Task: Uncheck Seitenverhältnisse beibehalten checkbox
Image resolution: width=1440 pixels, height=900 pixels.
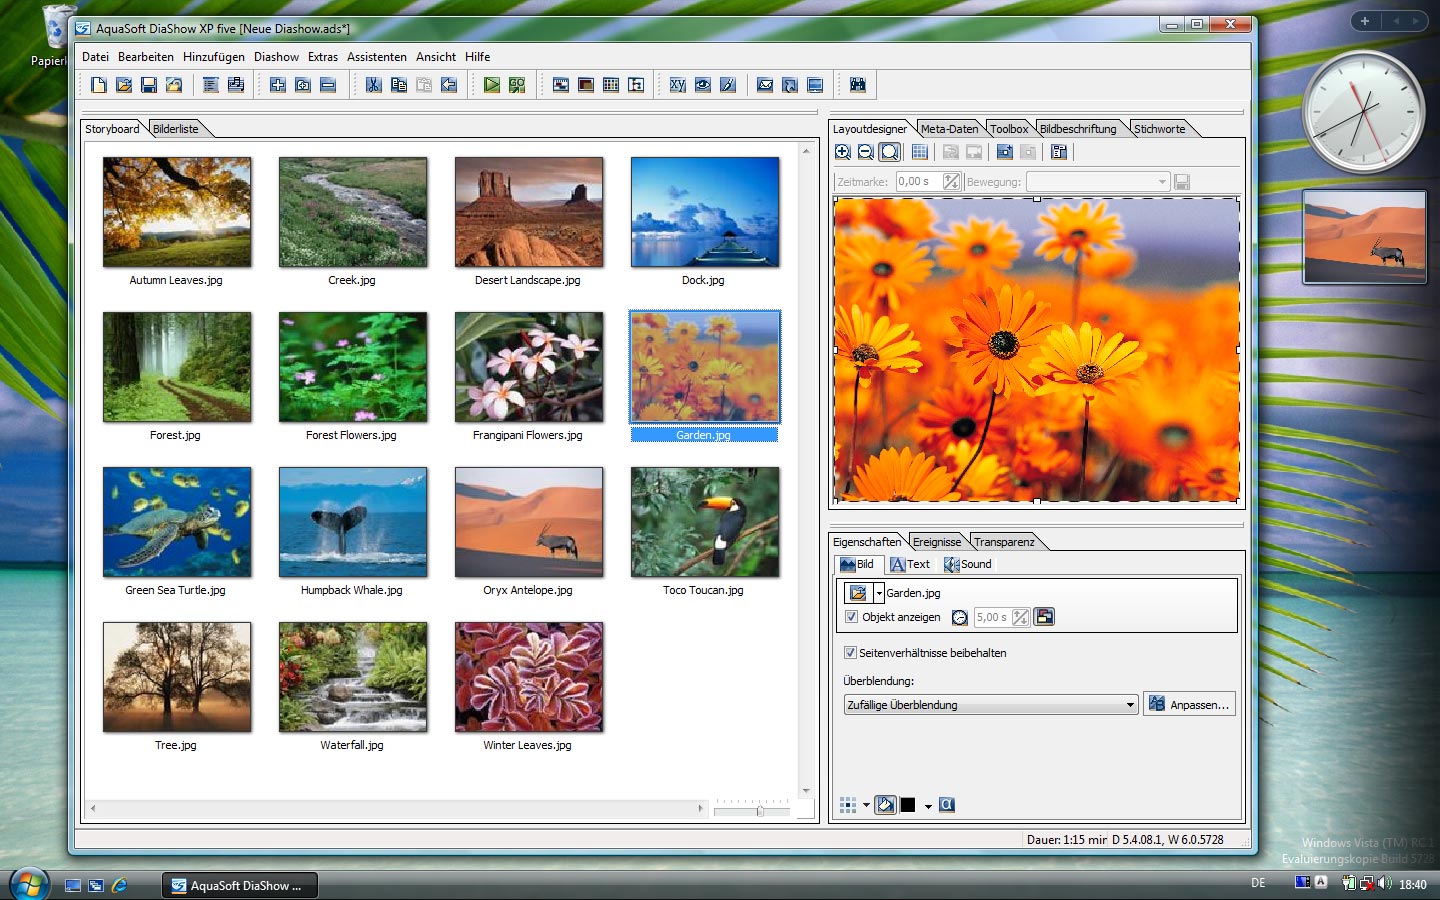Action: click(x=850, y=653)
